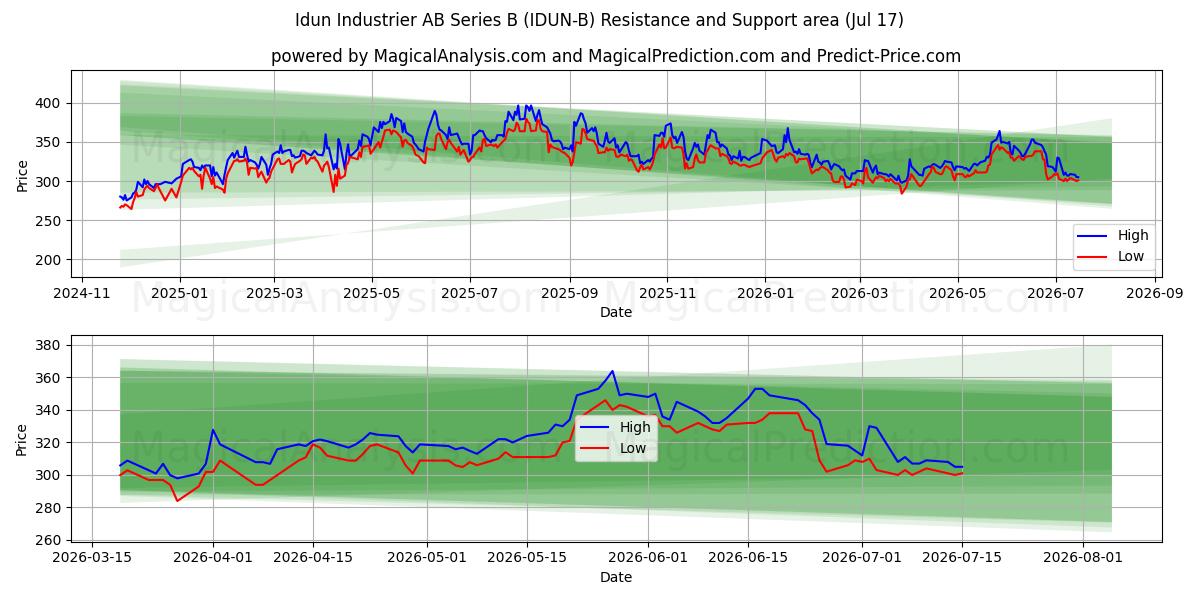Click the bottom chart's 'Date' x-axis label
Viewport: 1200px width, 600px height.
(615, 577)
